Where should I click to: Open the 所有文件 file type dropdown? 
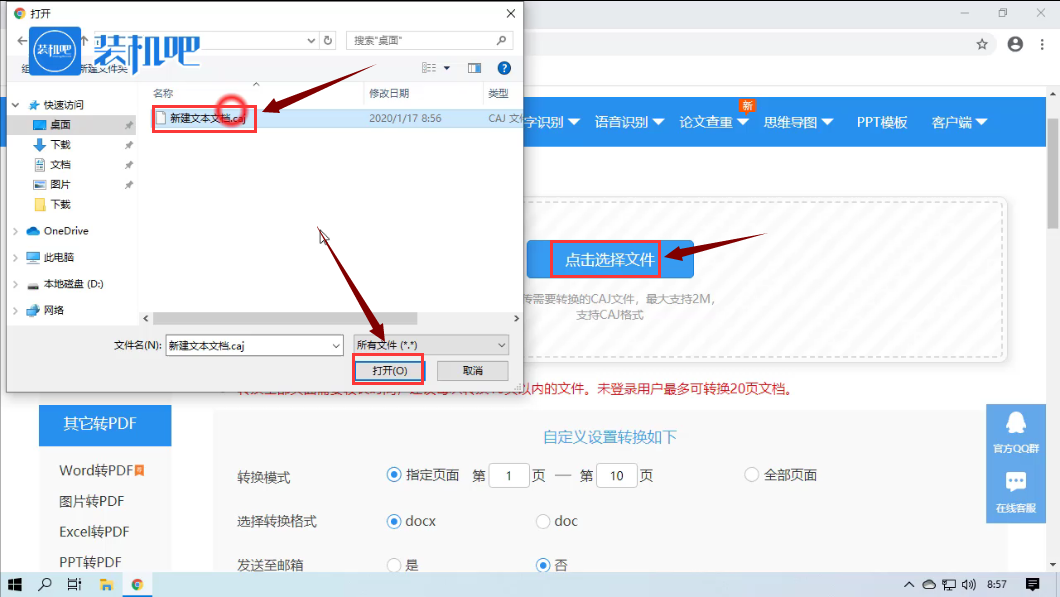point(431,345)
